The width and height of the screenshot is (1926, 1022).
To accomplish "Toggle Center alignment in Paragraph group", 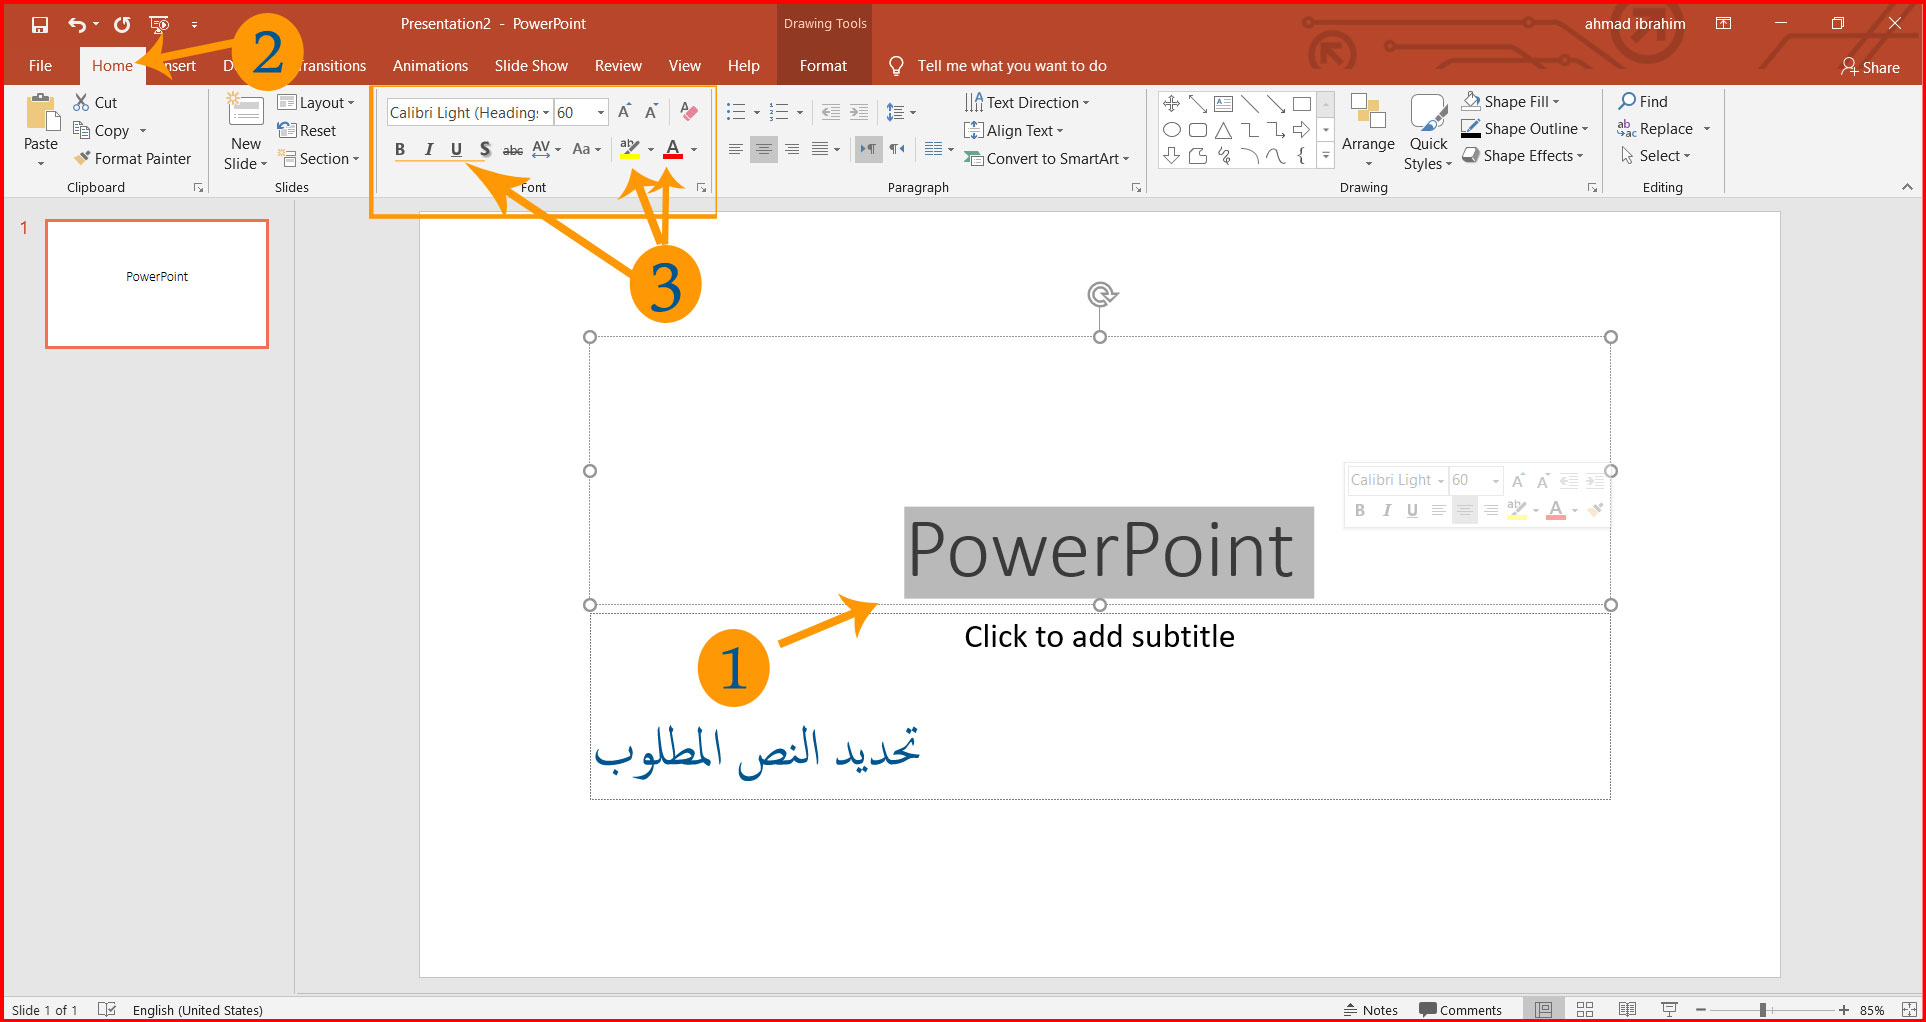I will click(764, 149).
